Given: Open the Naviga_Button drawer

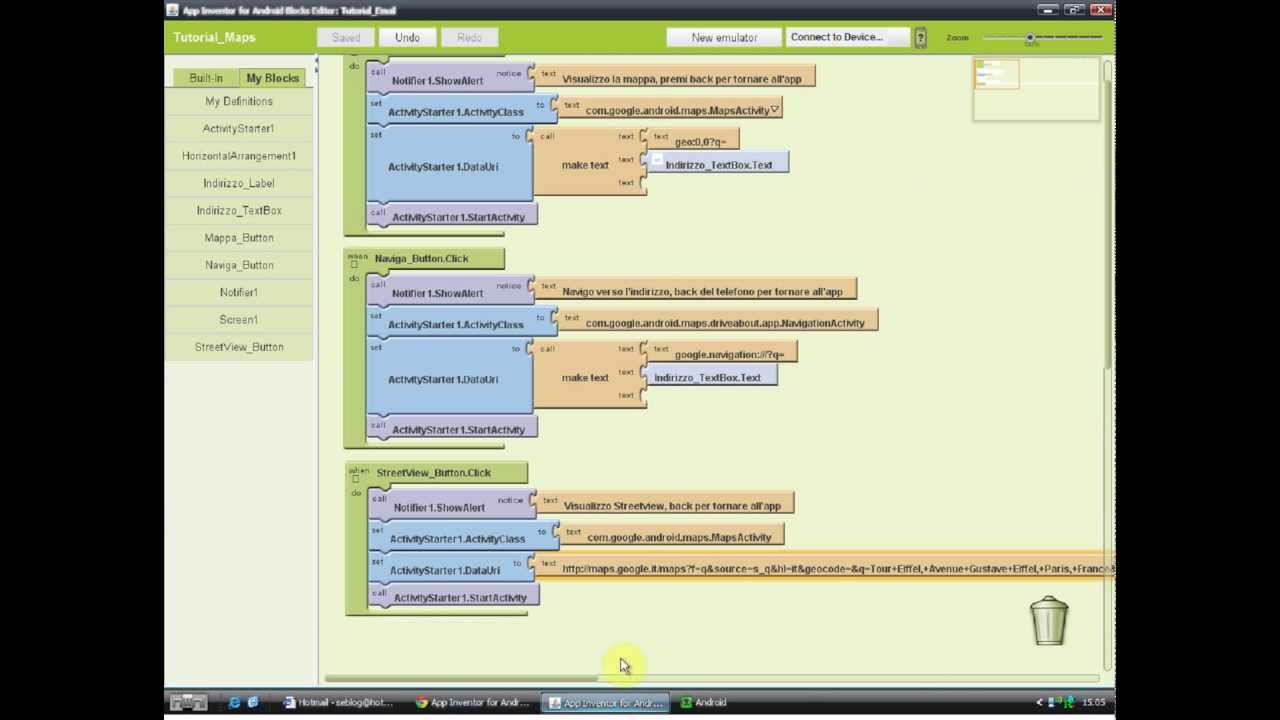Looking at the screenshot, I should coord(239,265).
